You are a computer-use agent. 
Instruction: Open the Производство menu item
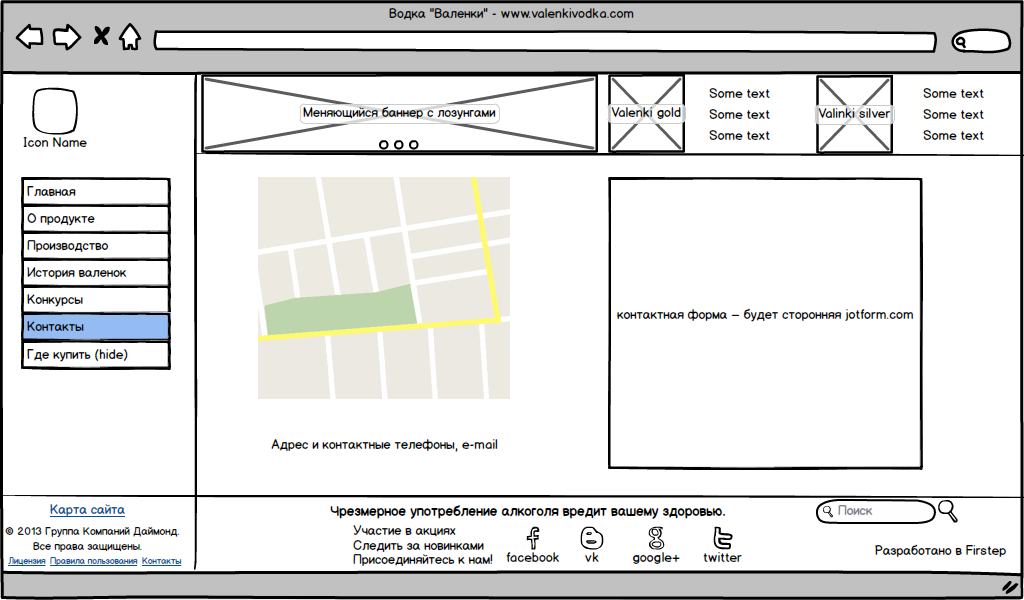96,246
